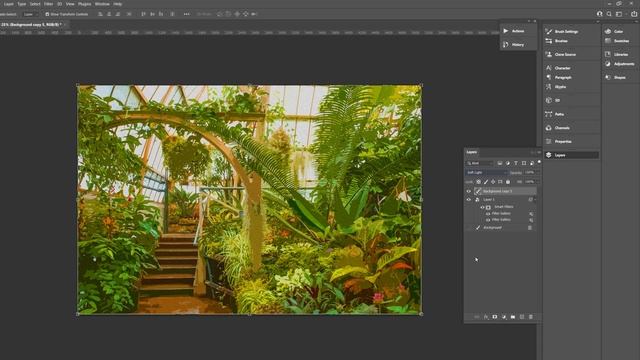Toggle lock position
The height and width of the screenshot is (360, 640).
[x=493, y=182]
